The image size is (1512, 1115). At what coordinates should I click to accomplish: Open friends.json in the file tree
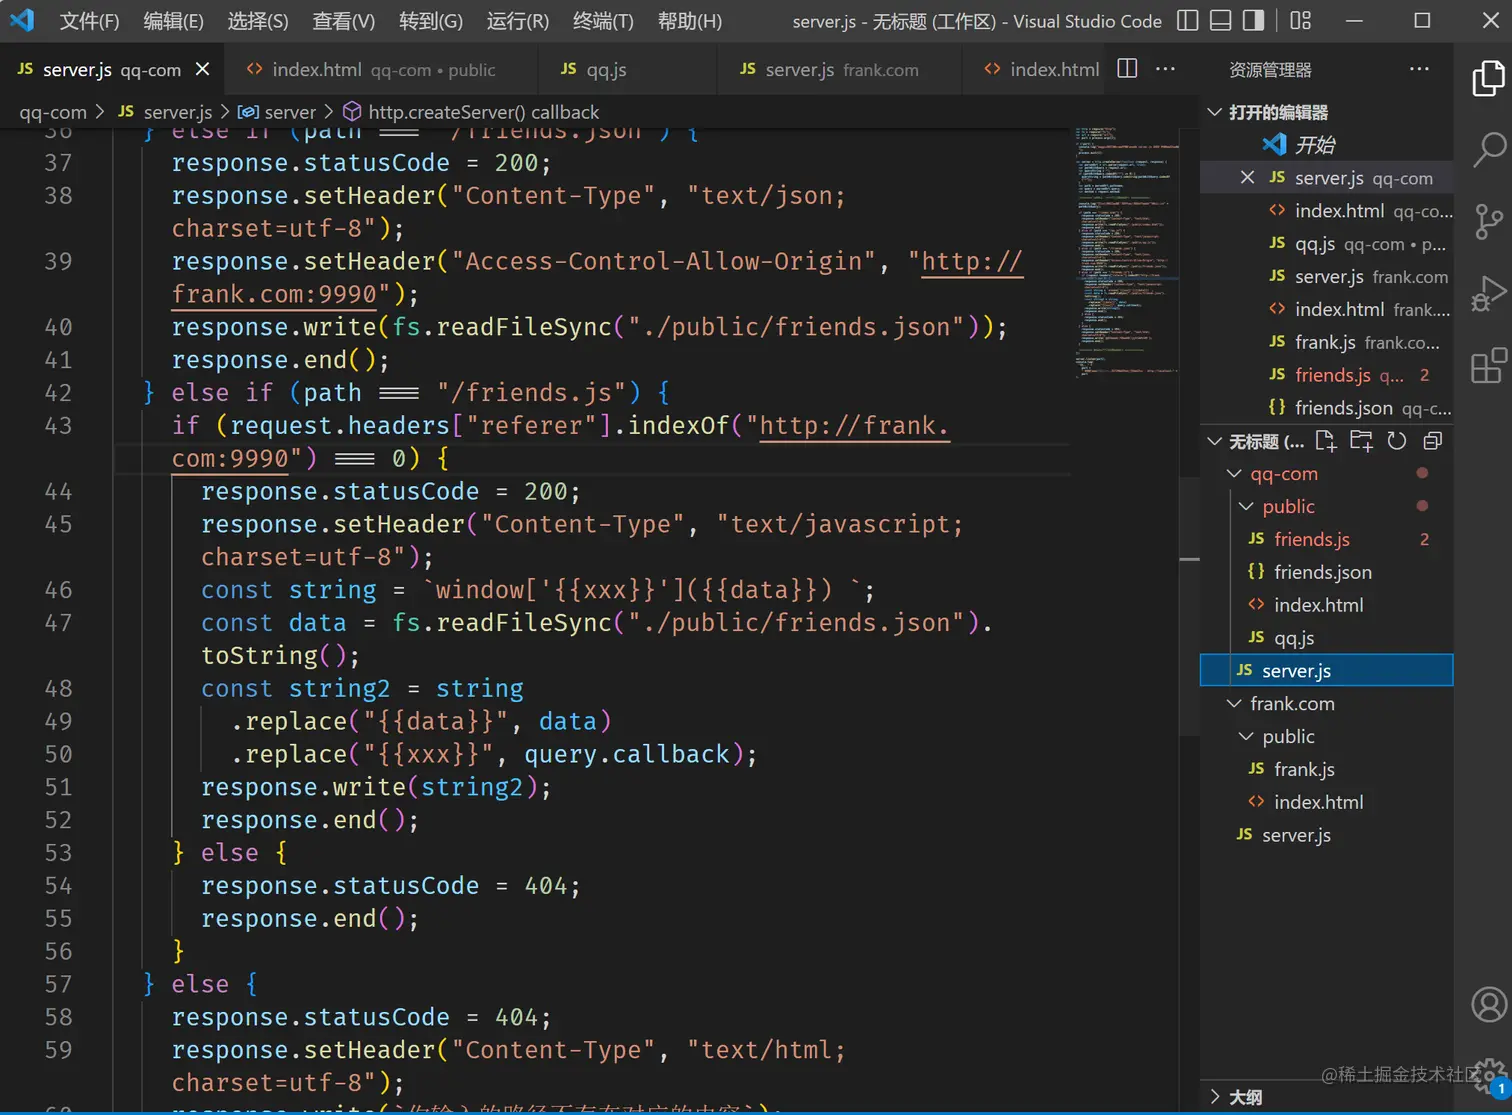coord(1322,572)
